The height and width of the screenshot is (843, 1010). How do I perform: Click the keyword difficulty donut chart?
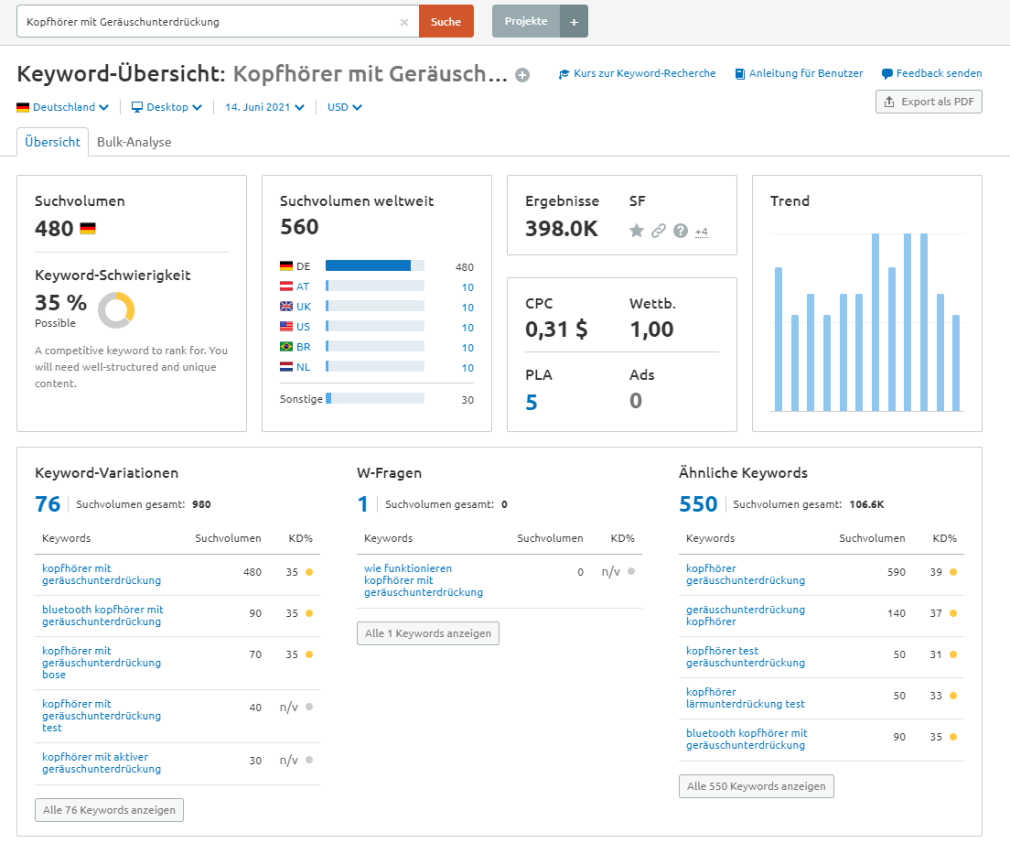click(x=116, y=310)
